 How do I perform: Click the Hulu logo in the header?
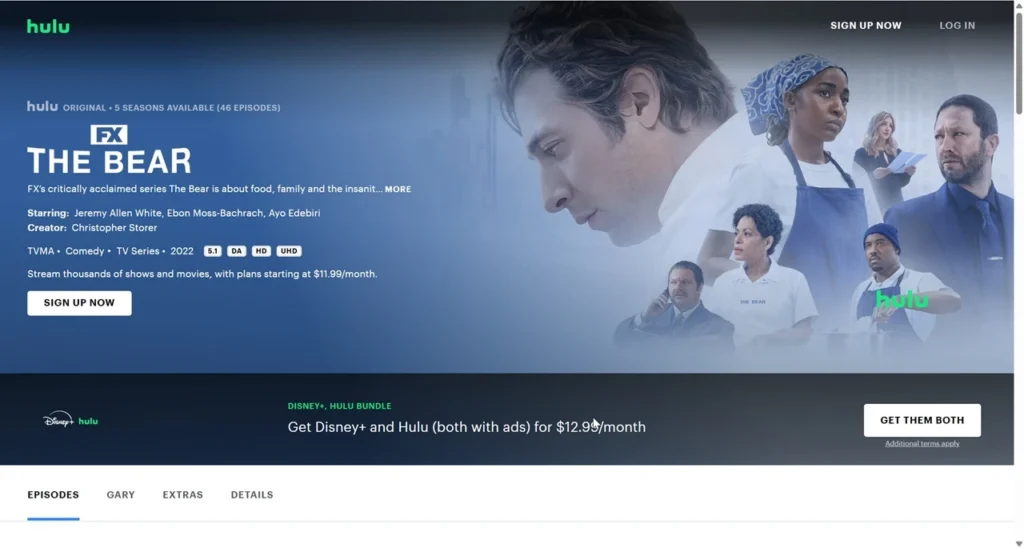coord(48,26)
